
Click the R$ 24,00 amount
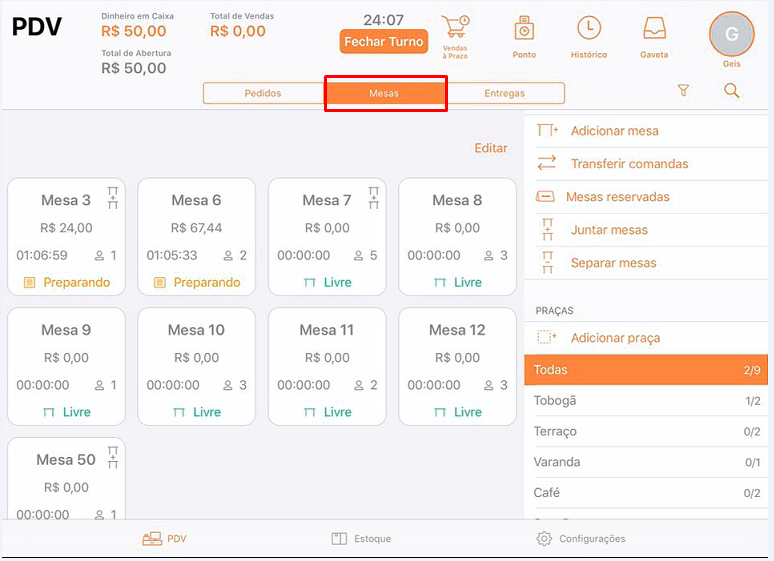tap(66, 228)
